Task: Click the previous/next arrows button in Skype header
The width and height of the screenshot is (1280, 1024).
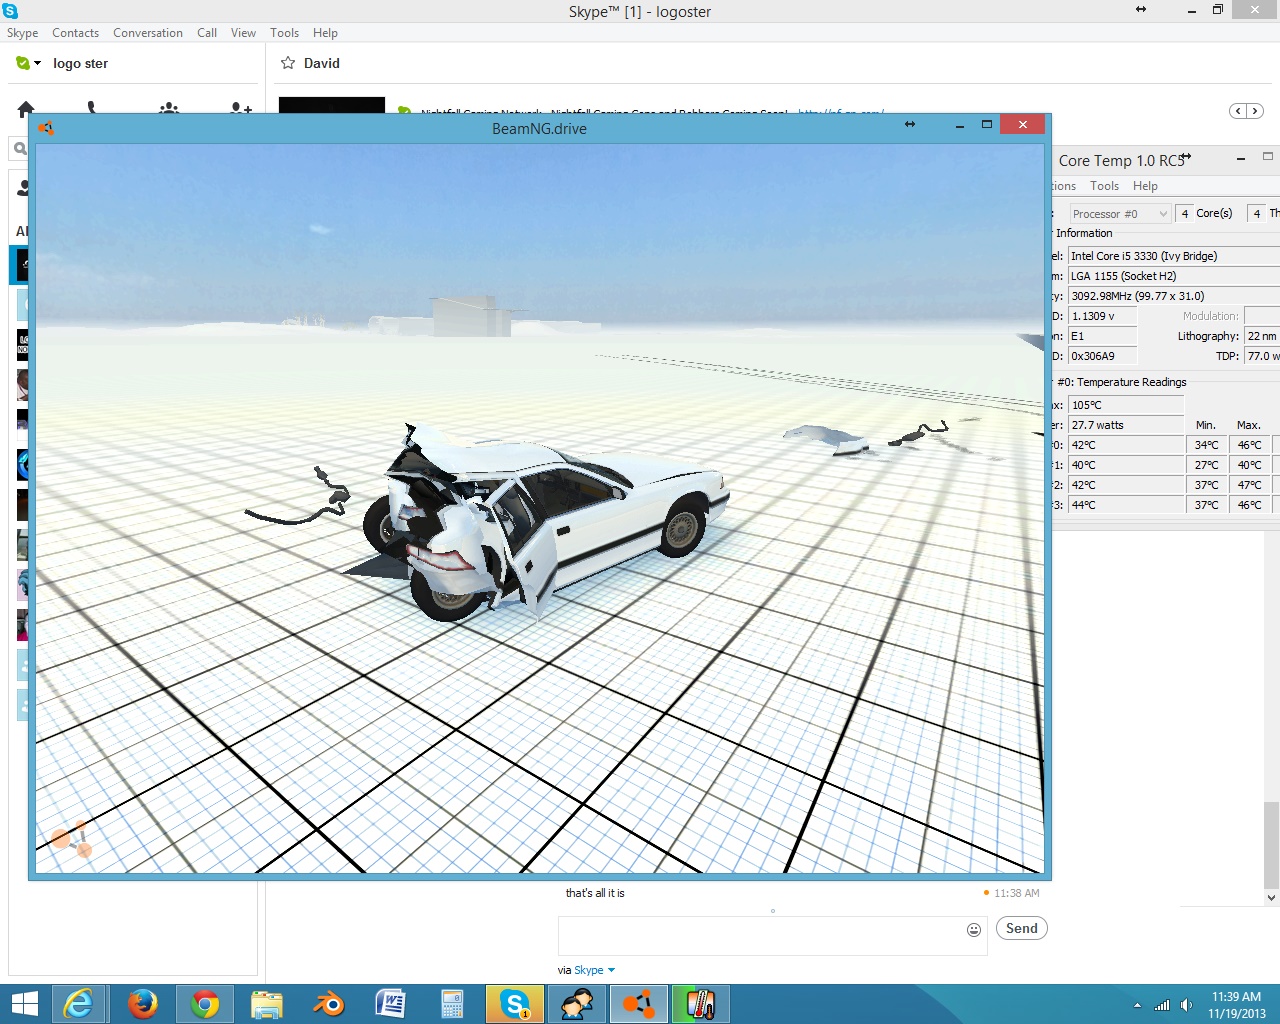Action: [x=1246, y=111]
